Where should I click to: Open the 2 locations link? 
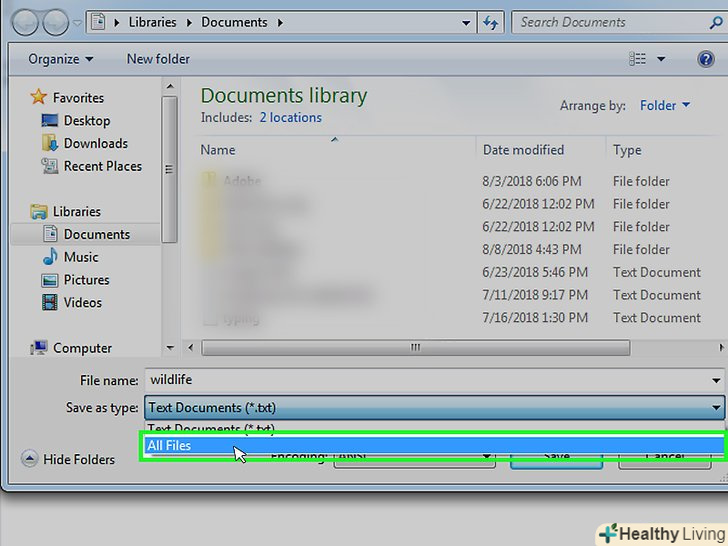(x=291, y=118)
